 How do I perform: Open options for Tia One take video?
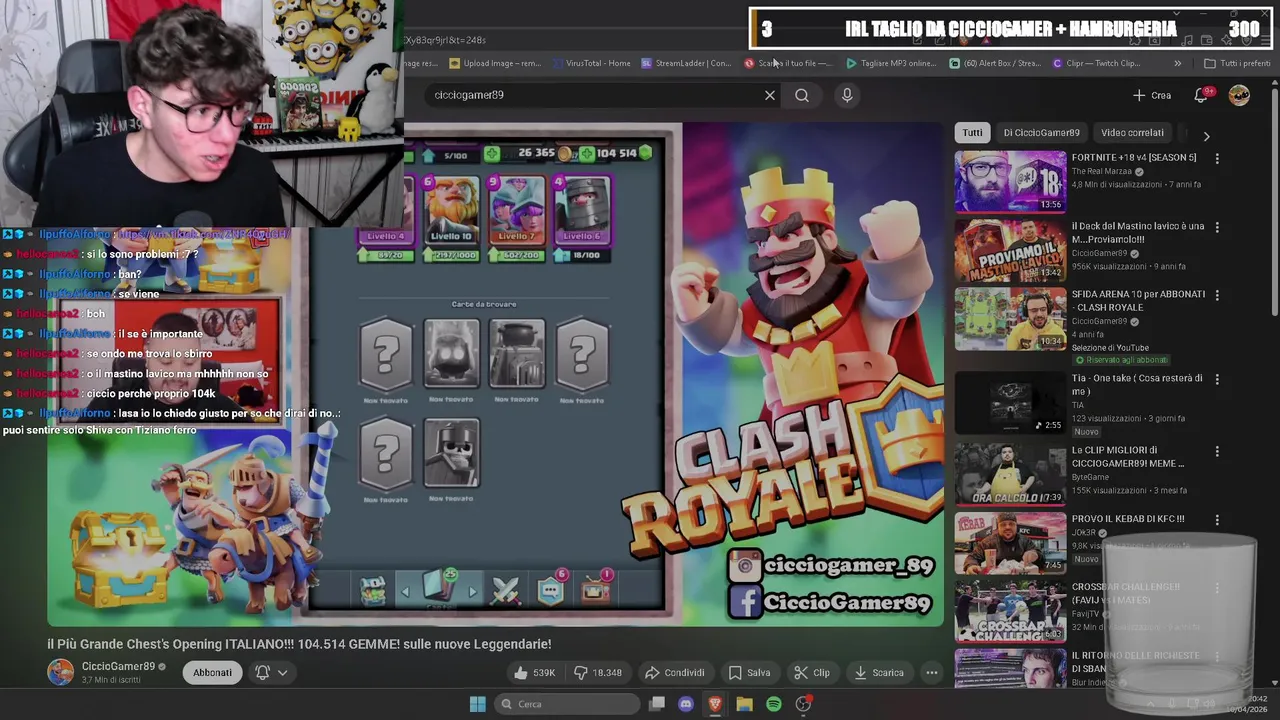pos(1217,379)
